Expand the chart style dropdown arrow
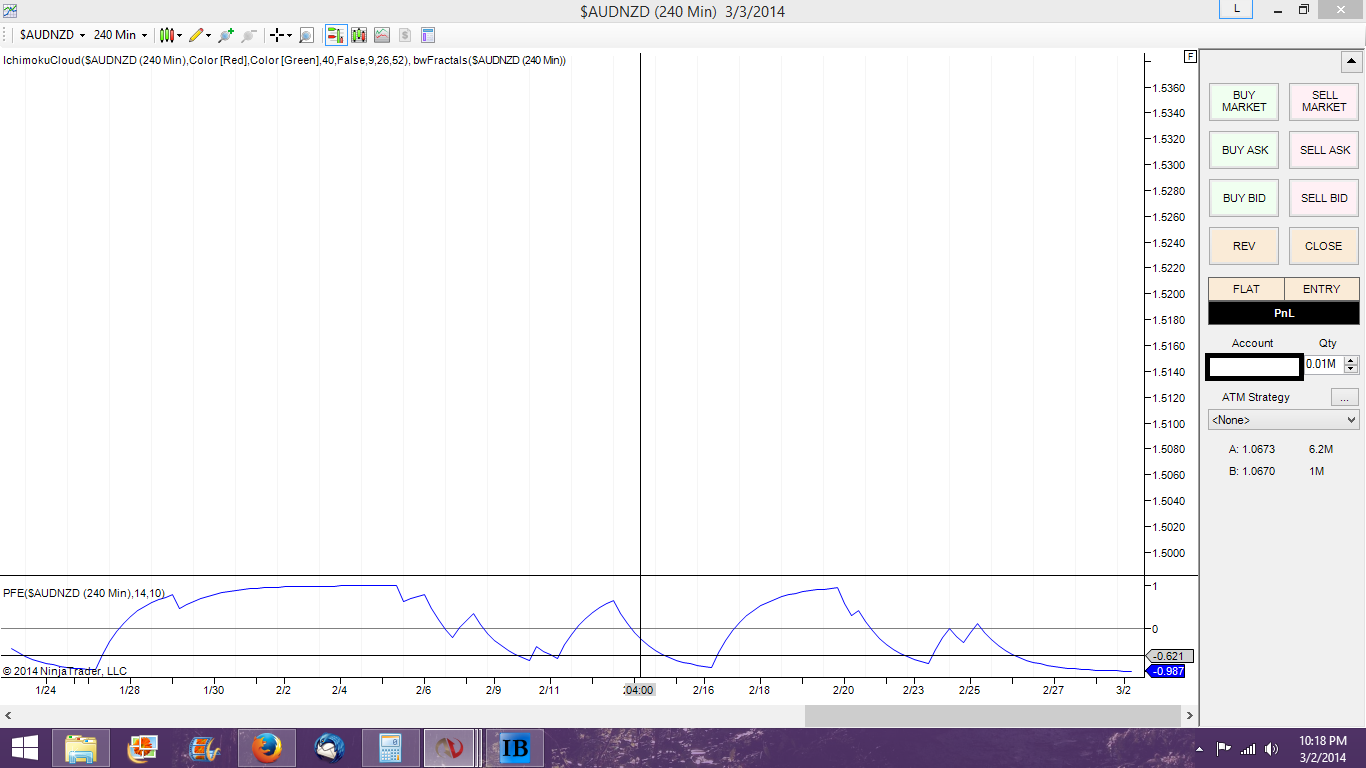The height and width of the screenshot is (768, 1366). (179, 35)
